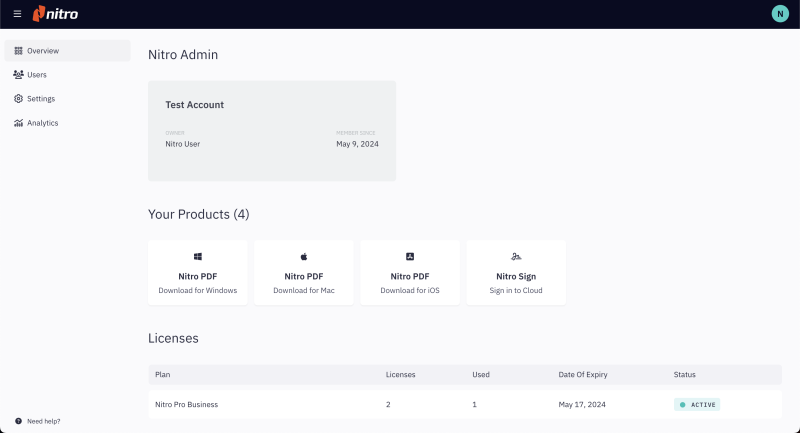Click the Used column header
The width and height of the screenshot is (800, 433).
click(481, 374)
